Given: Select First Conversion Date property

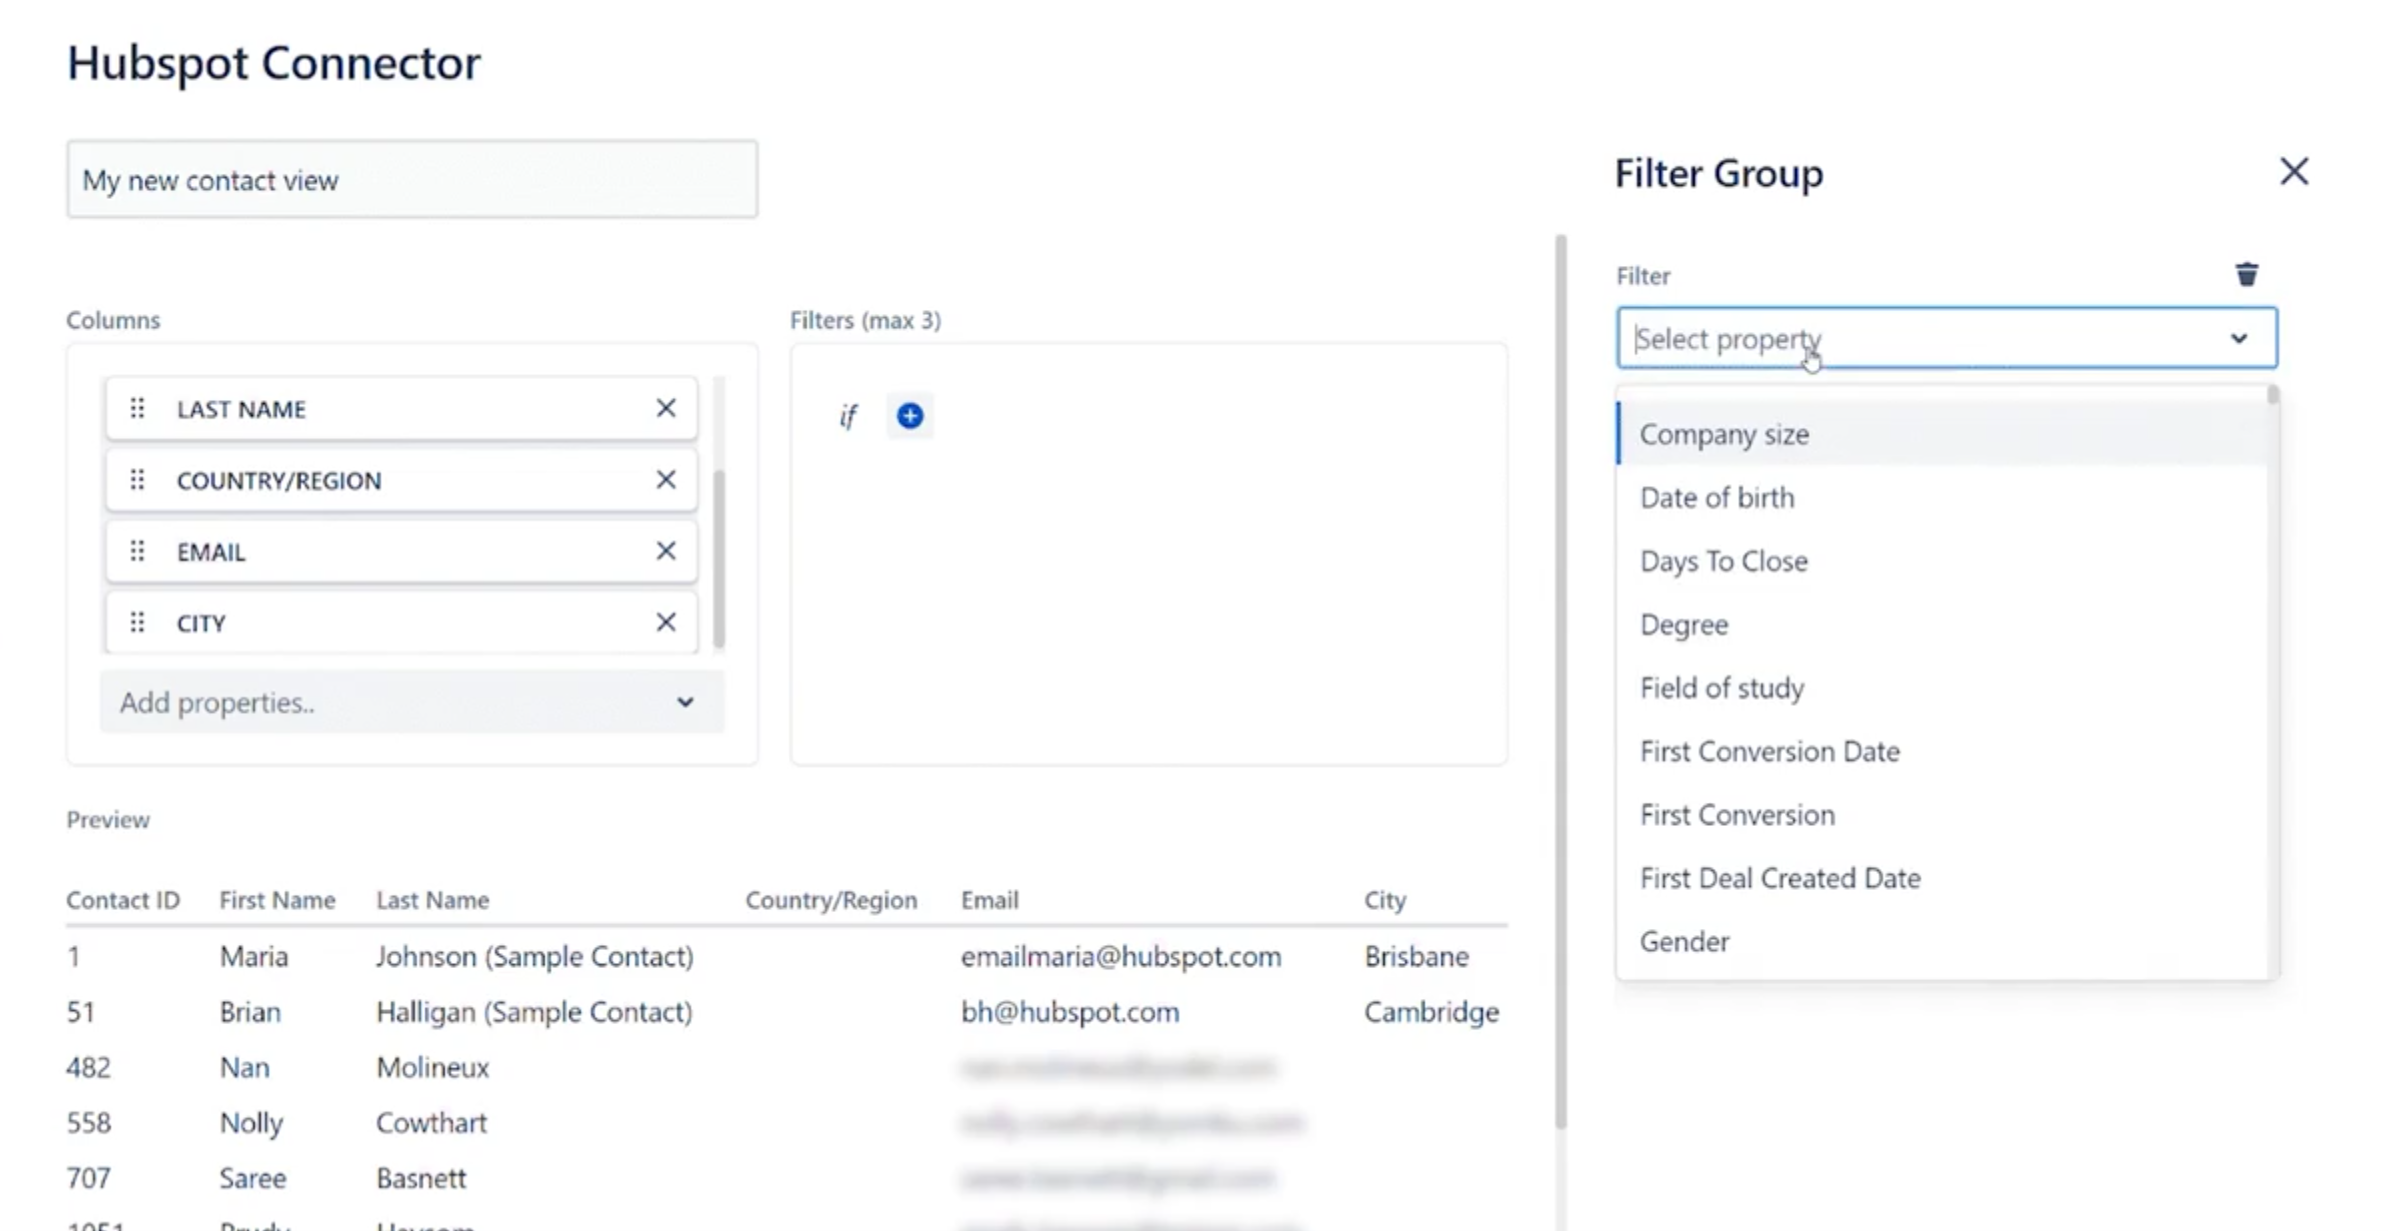Looking at the screenshot, I should pos(1769,751).
